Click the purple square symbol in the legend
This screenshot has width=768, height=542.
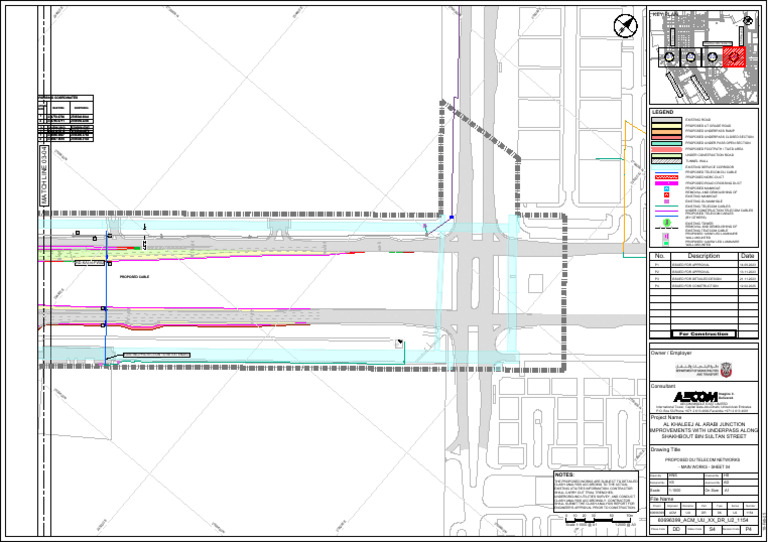pos(666,201)
